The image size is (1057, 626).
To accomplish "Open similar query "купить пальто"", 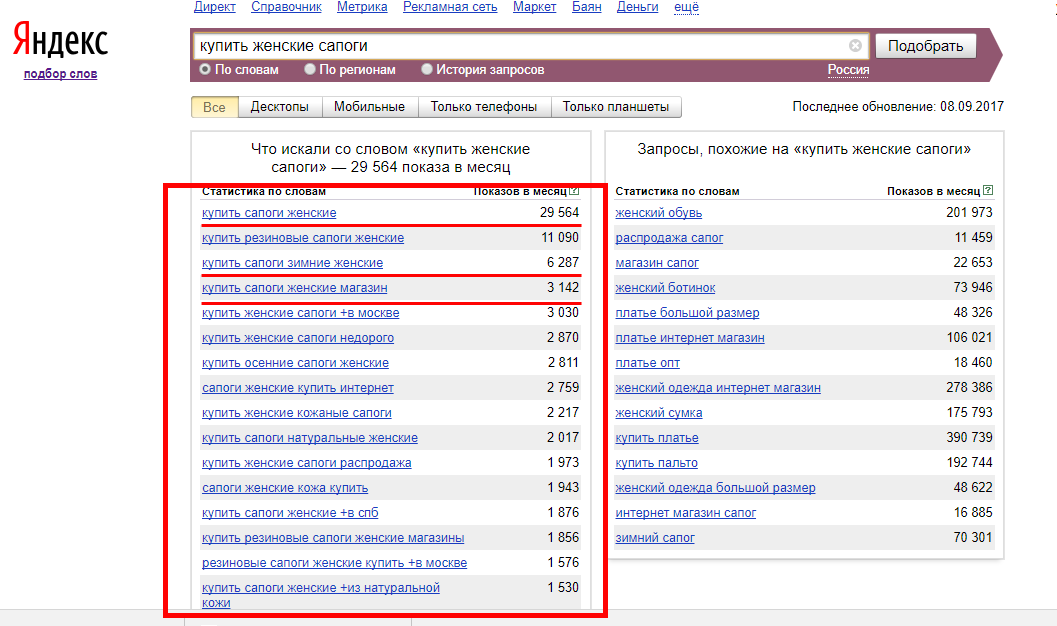I will 657,463.
